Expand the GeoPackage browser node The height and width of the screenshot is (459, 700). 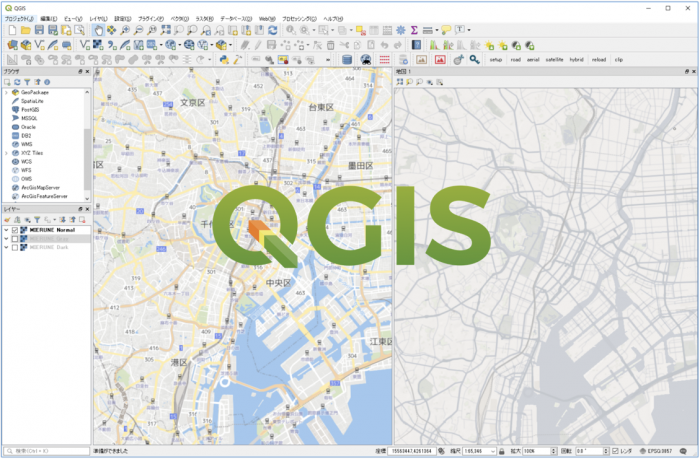coord(6,92)
